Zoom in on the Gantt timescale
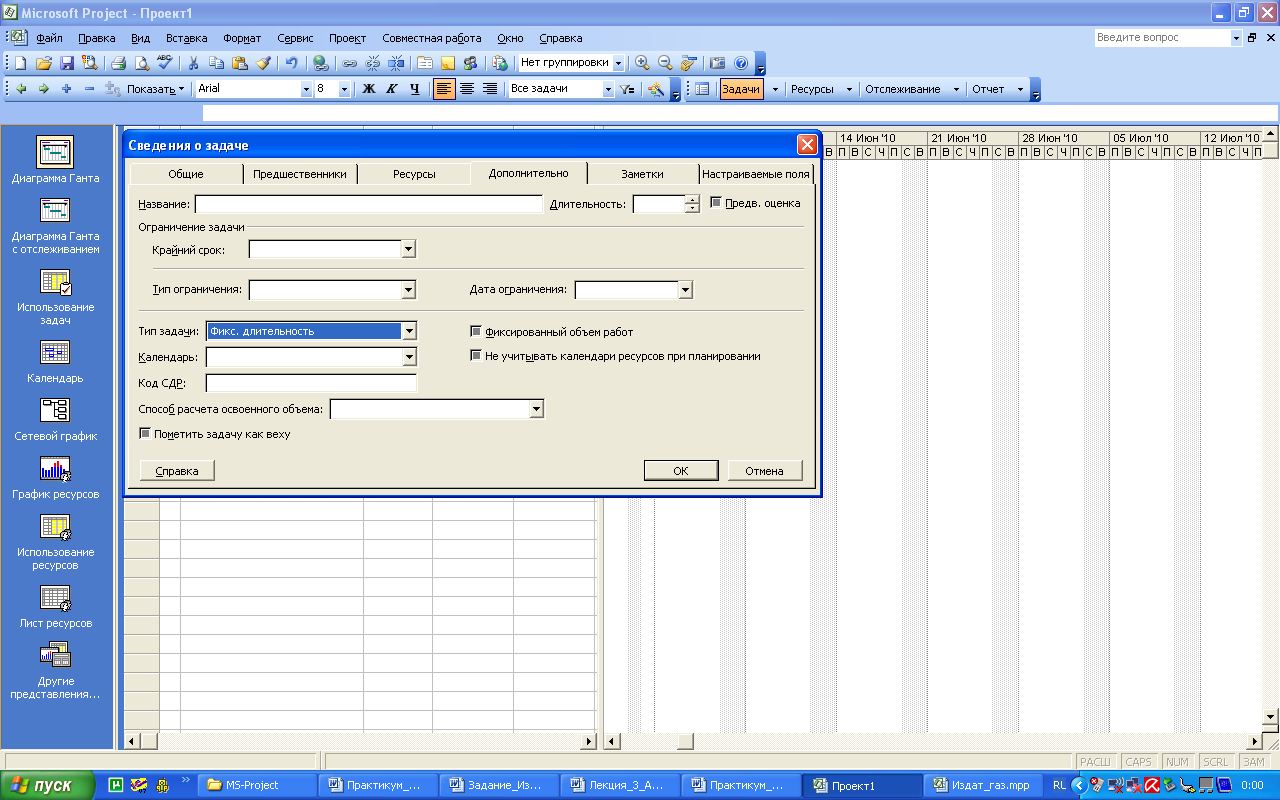 point(642,62)
